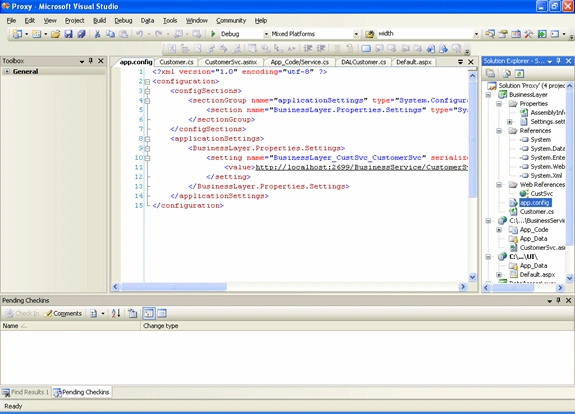Click the Cut scissors icon
575x414 pixels.
pos(97,34)
